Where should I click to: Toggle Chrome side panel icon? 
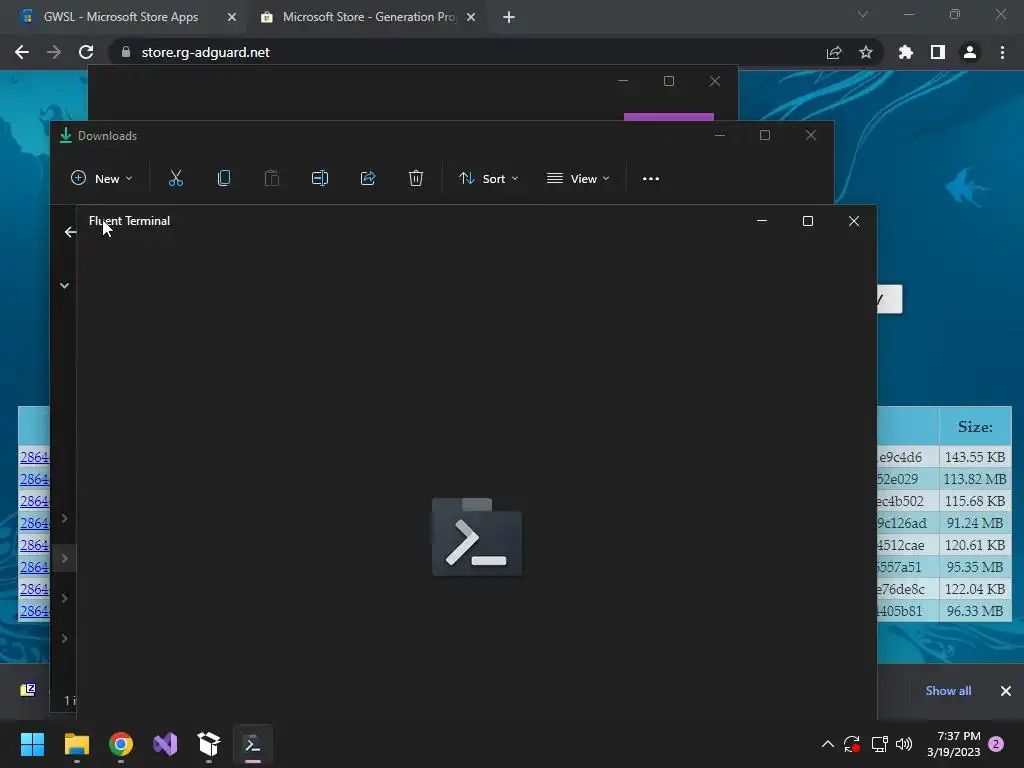coord(938,52)
